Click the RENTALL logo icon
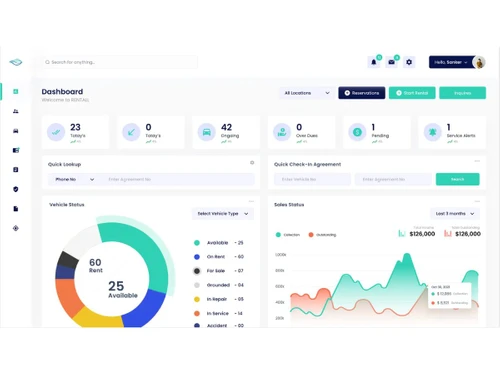Image resolution: width=500 pixels, height=375 pixels. tap(16, 62)
